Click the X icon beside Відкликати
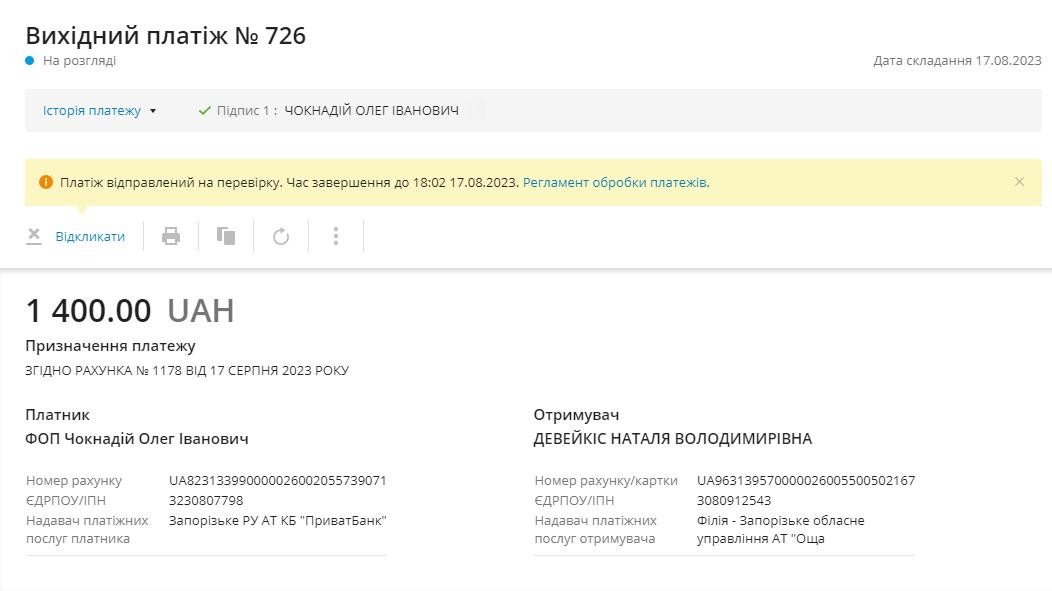 pyautogui.click(x=34, y=236)
